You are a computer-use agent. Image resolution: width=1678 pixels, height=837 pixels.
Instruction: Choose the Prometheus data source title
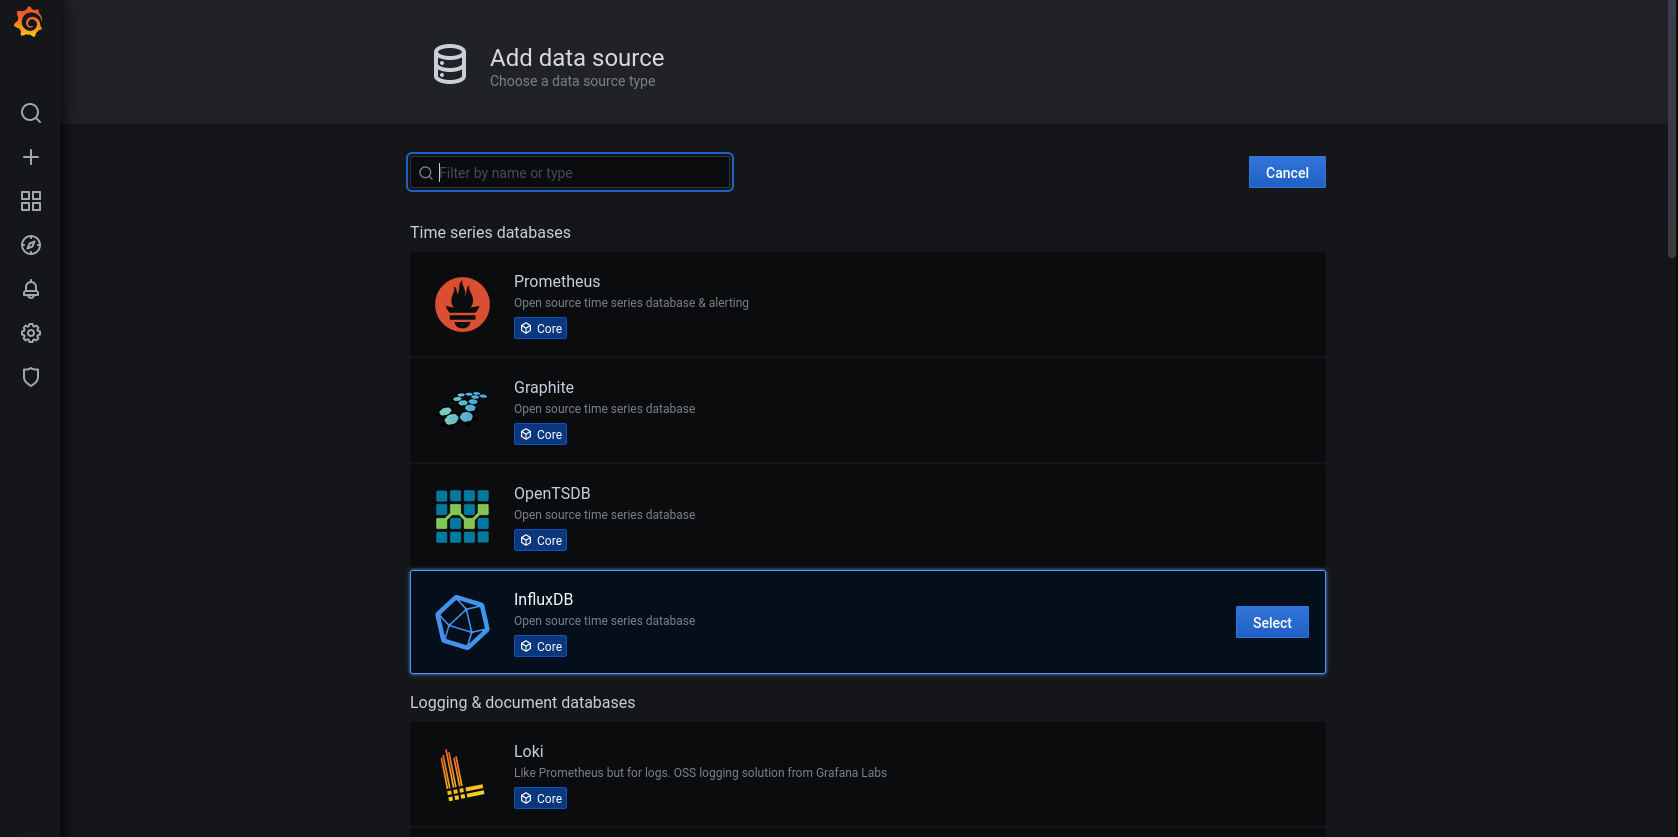click(557, 281)
